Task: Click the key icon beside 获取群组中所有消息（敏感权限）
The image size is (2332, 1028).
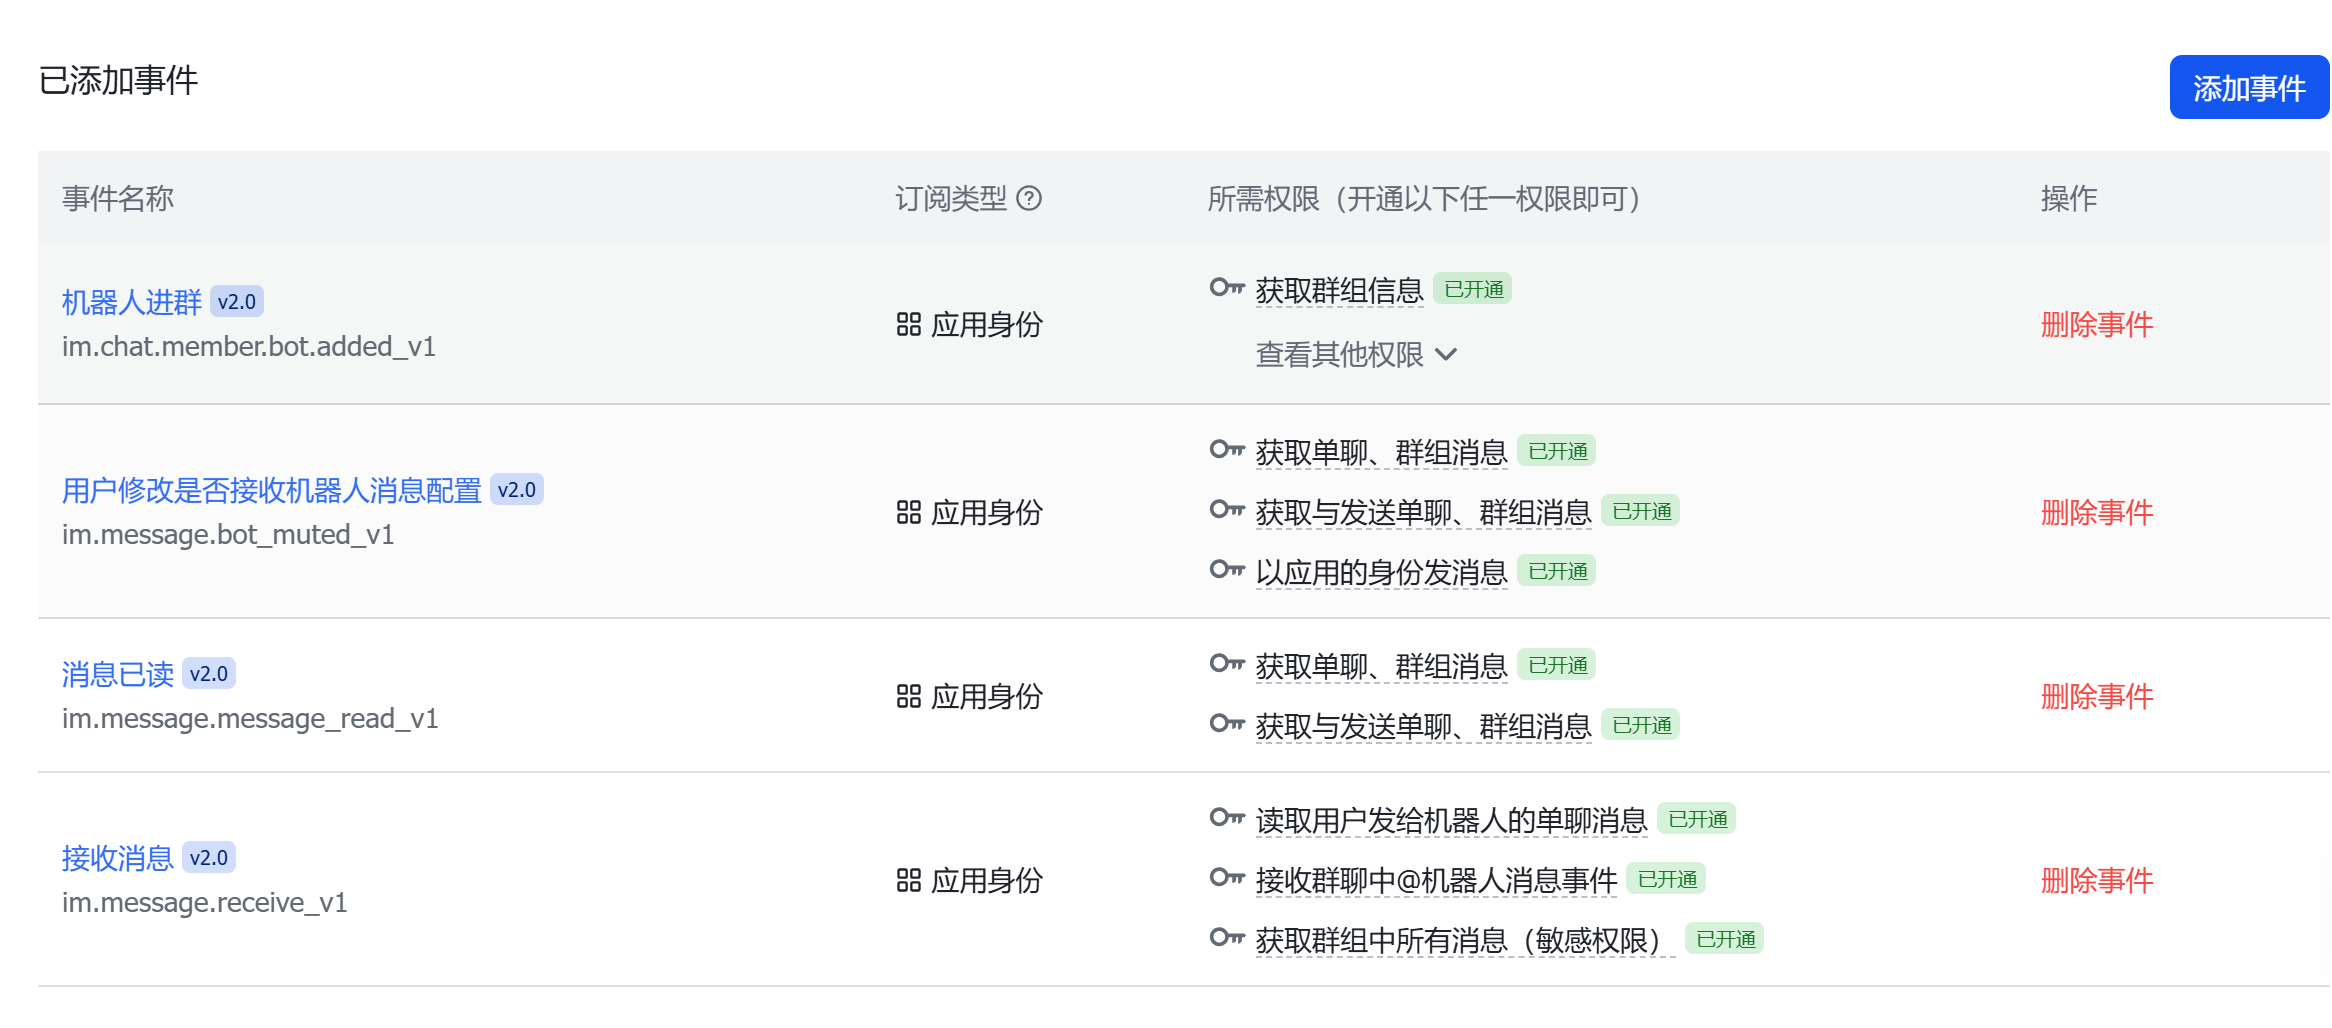Action: point(1227,938)
